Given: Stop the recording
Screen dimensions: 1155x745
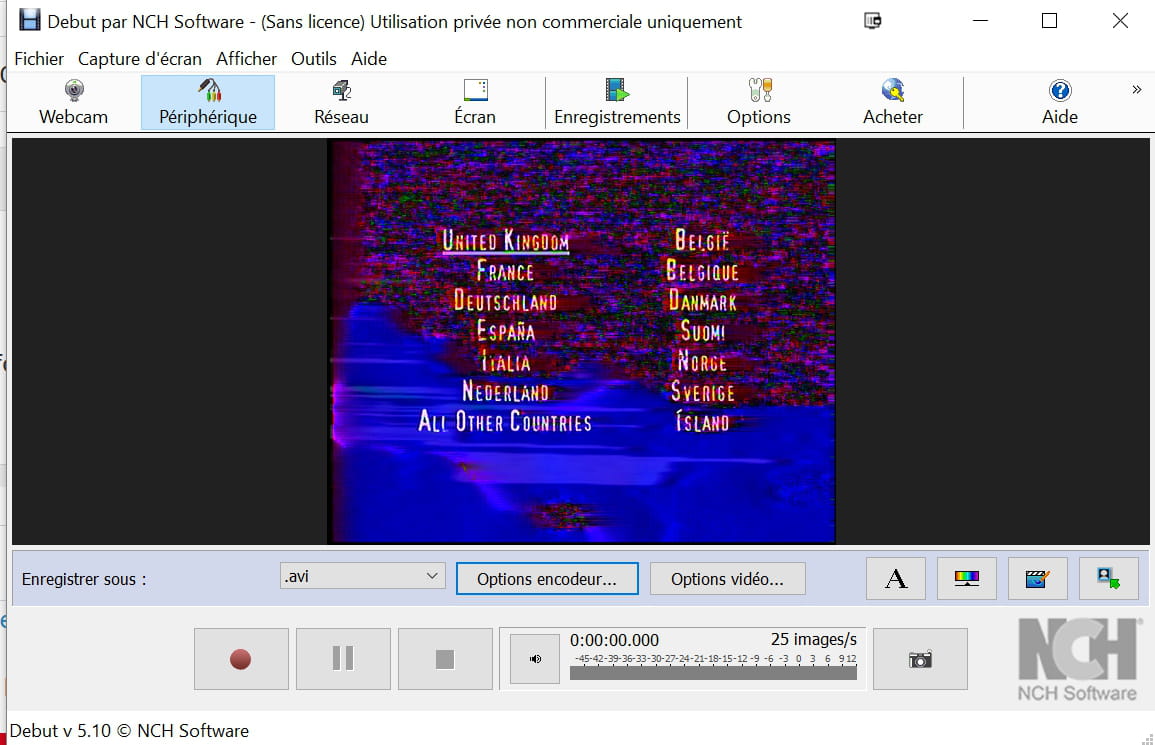Looking at the screenshot, I should [x=445, y=659].
